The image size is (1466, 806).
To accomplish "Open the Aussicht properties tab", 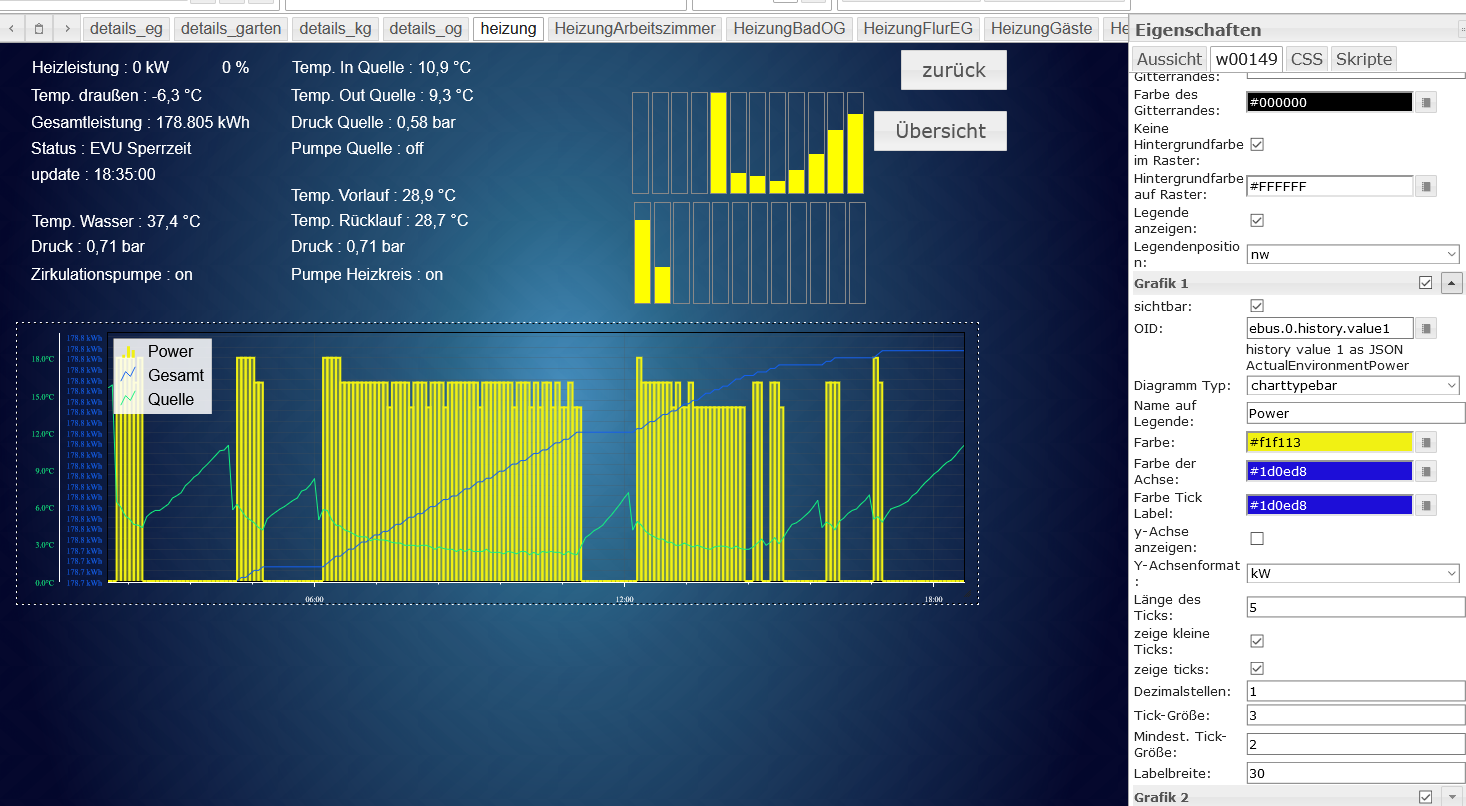I will pyautogui.click(x=1169, y=59).
